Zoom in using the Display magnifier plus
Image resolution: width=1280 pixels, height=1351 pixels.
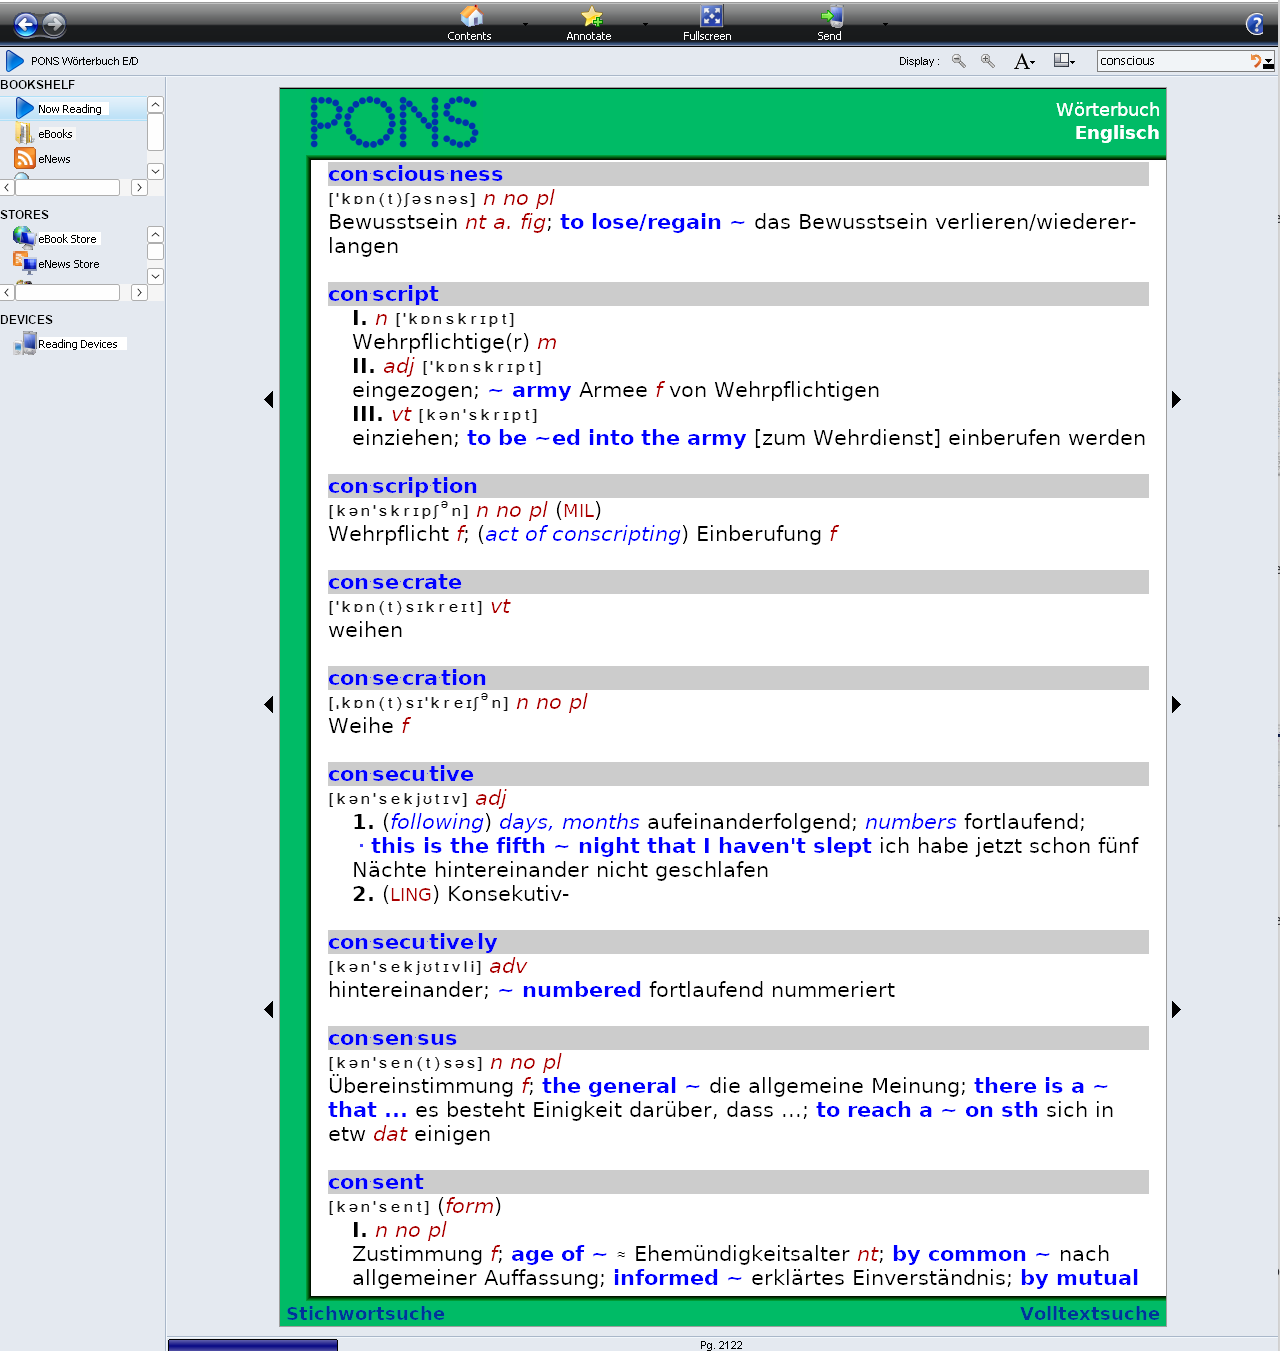[988, 61]
